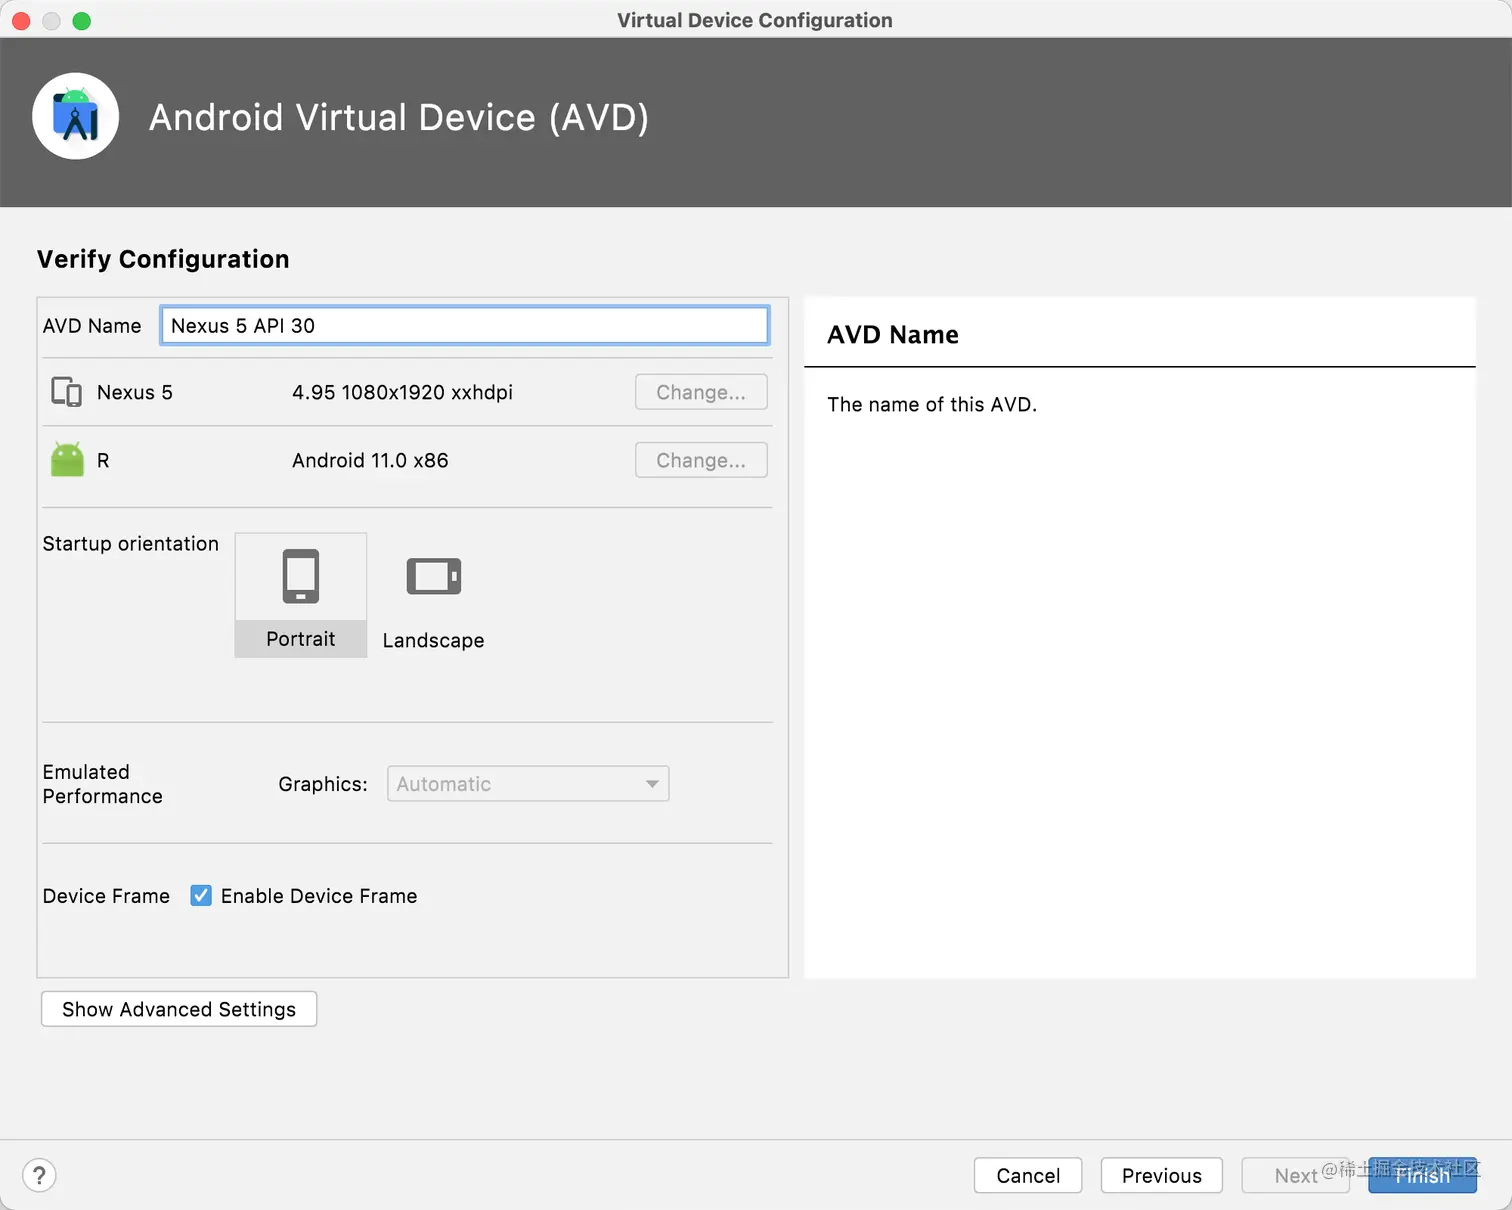Focus the AVD Name input field
Viewport: 1512px width, 1210px height.
coord(465,326)
